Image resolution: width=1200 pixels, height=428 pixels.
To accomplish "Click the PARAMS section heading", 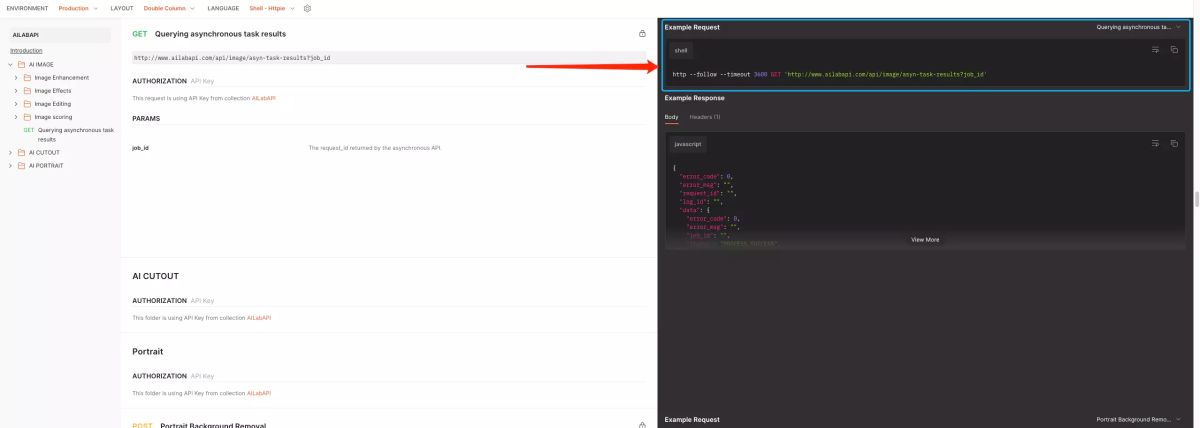I will click(146, 118).
